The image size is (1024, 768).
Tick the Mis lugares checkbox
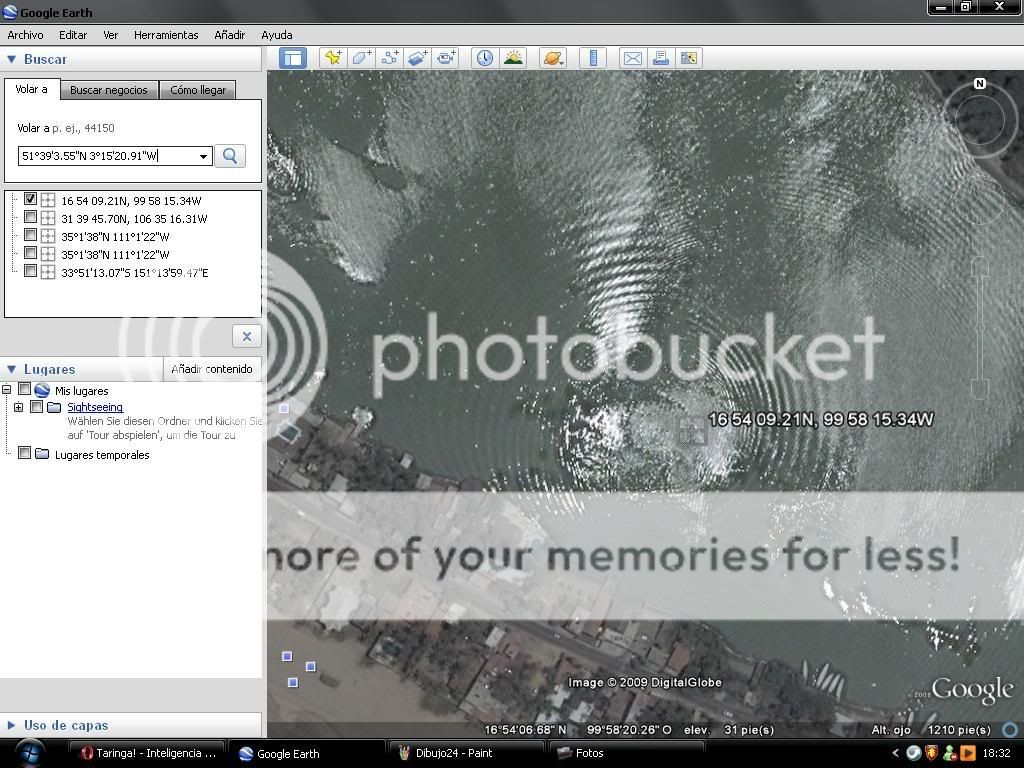[x=24, y=389]
